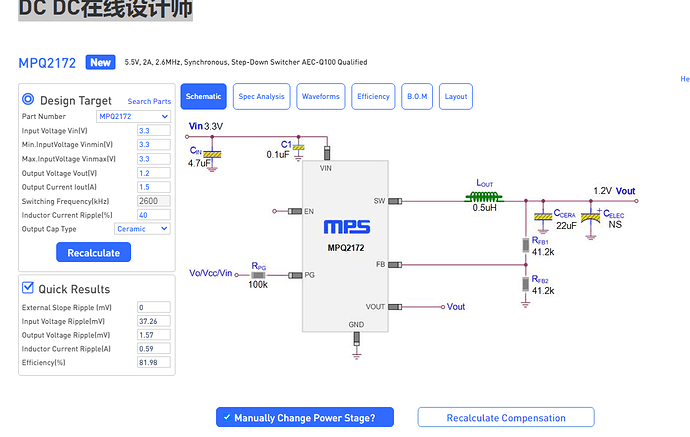Click the Search Parts link
The image size is (690, 437).
point(149,101)
